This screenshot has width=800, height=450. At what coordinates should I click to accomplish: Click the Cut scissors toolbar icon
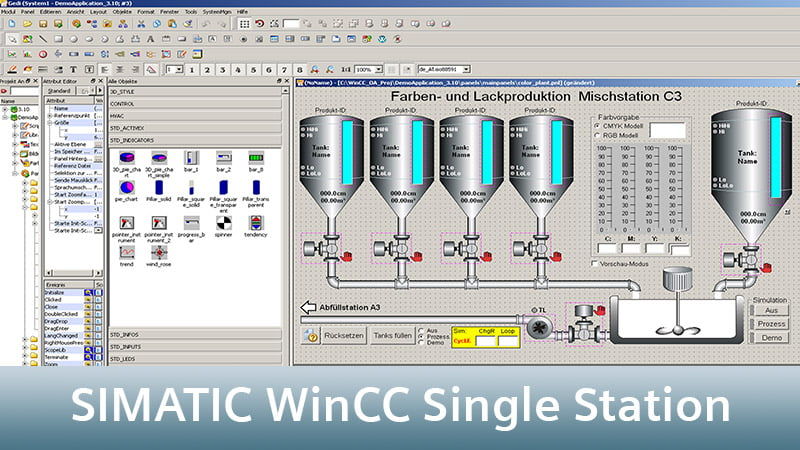[x=141, y=23]
